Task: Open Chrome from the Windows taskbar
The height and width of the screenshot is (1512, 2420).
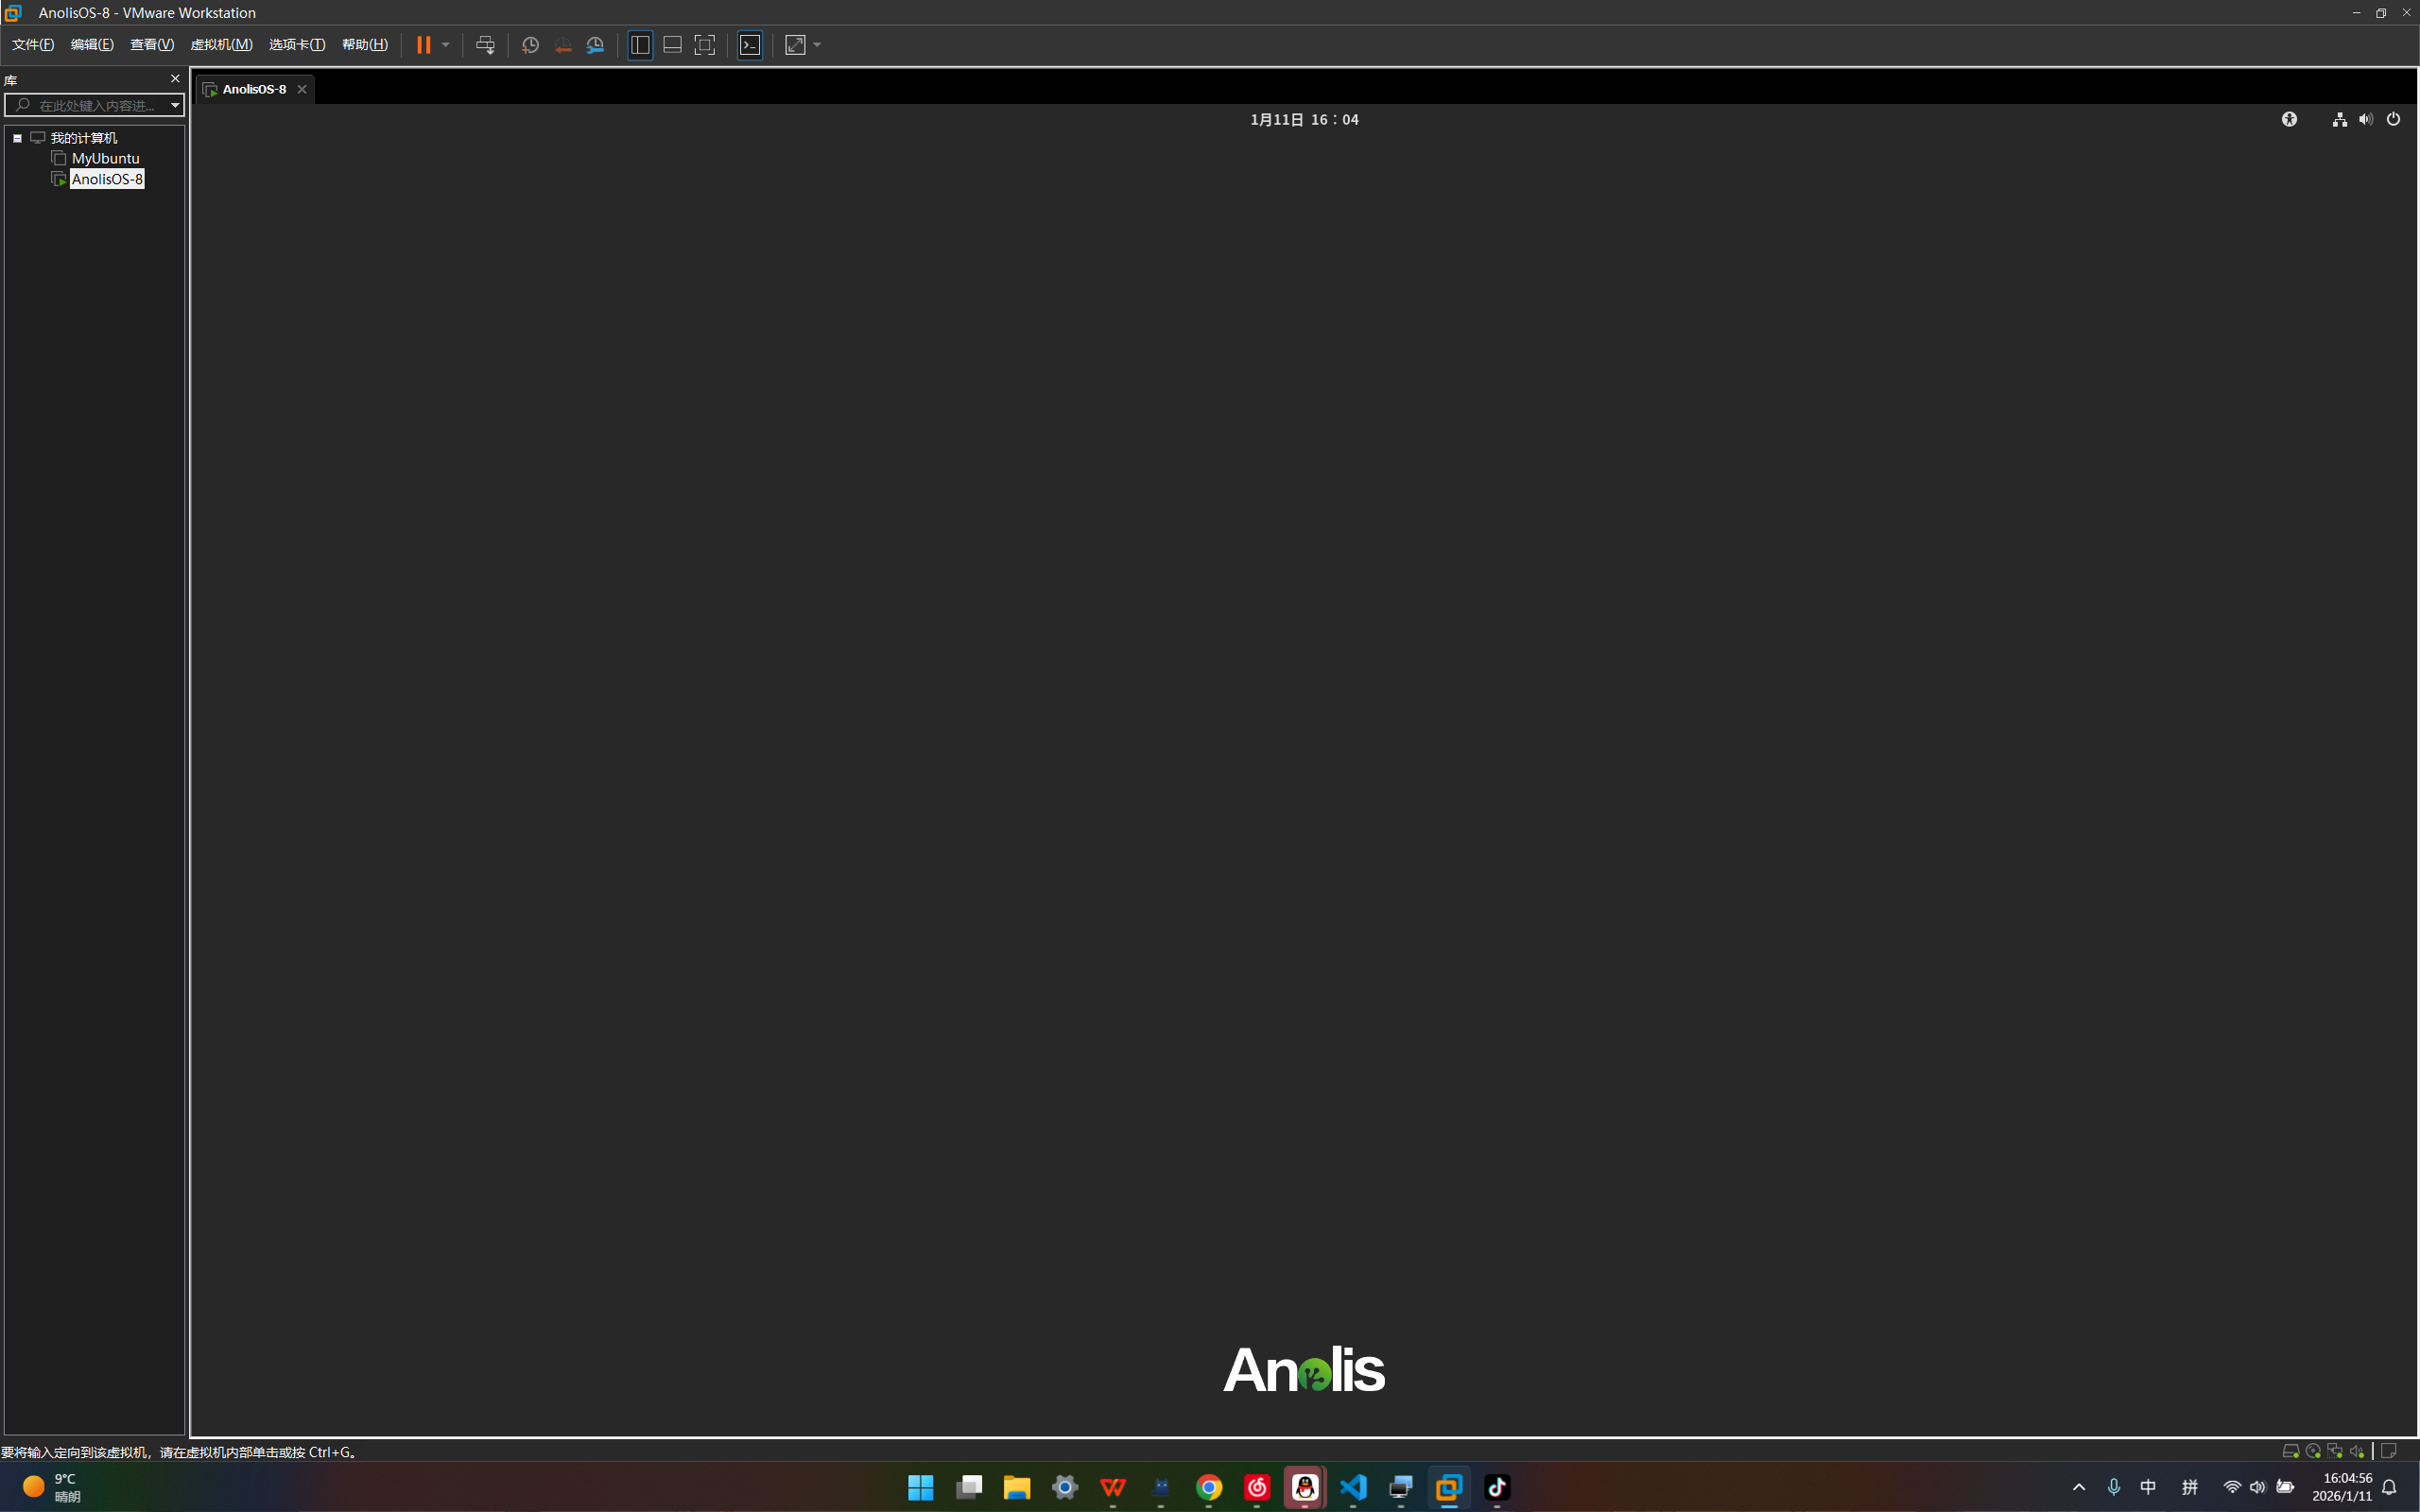Action: coord(1208,1487)
